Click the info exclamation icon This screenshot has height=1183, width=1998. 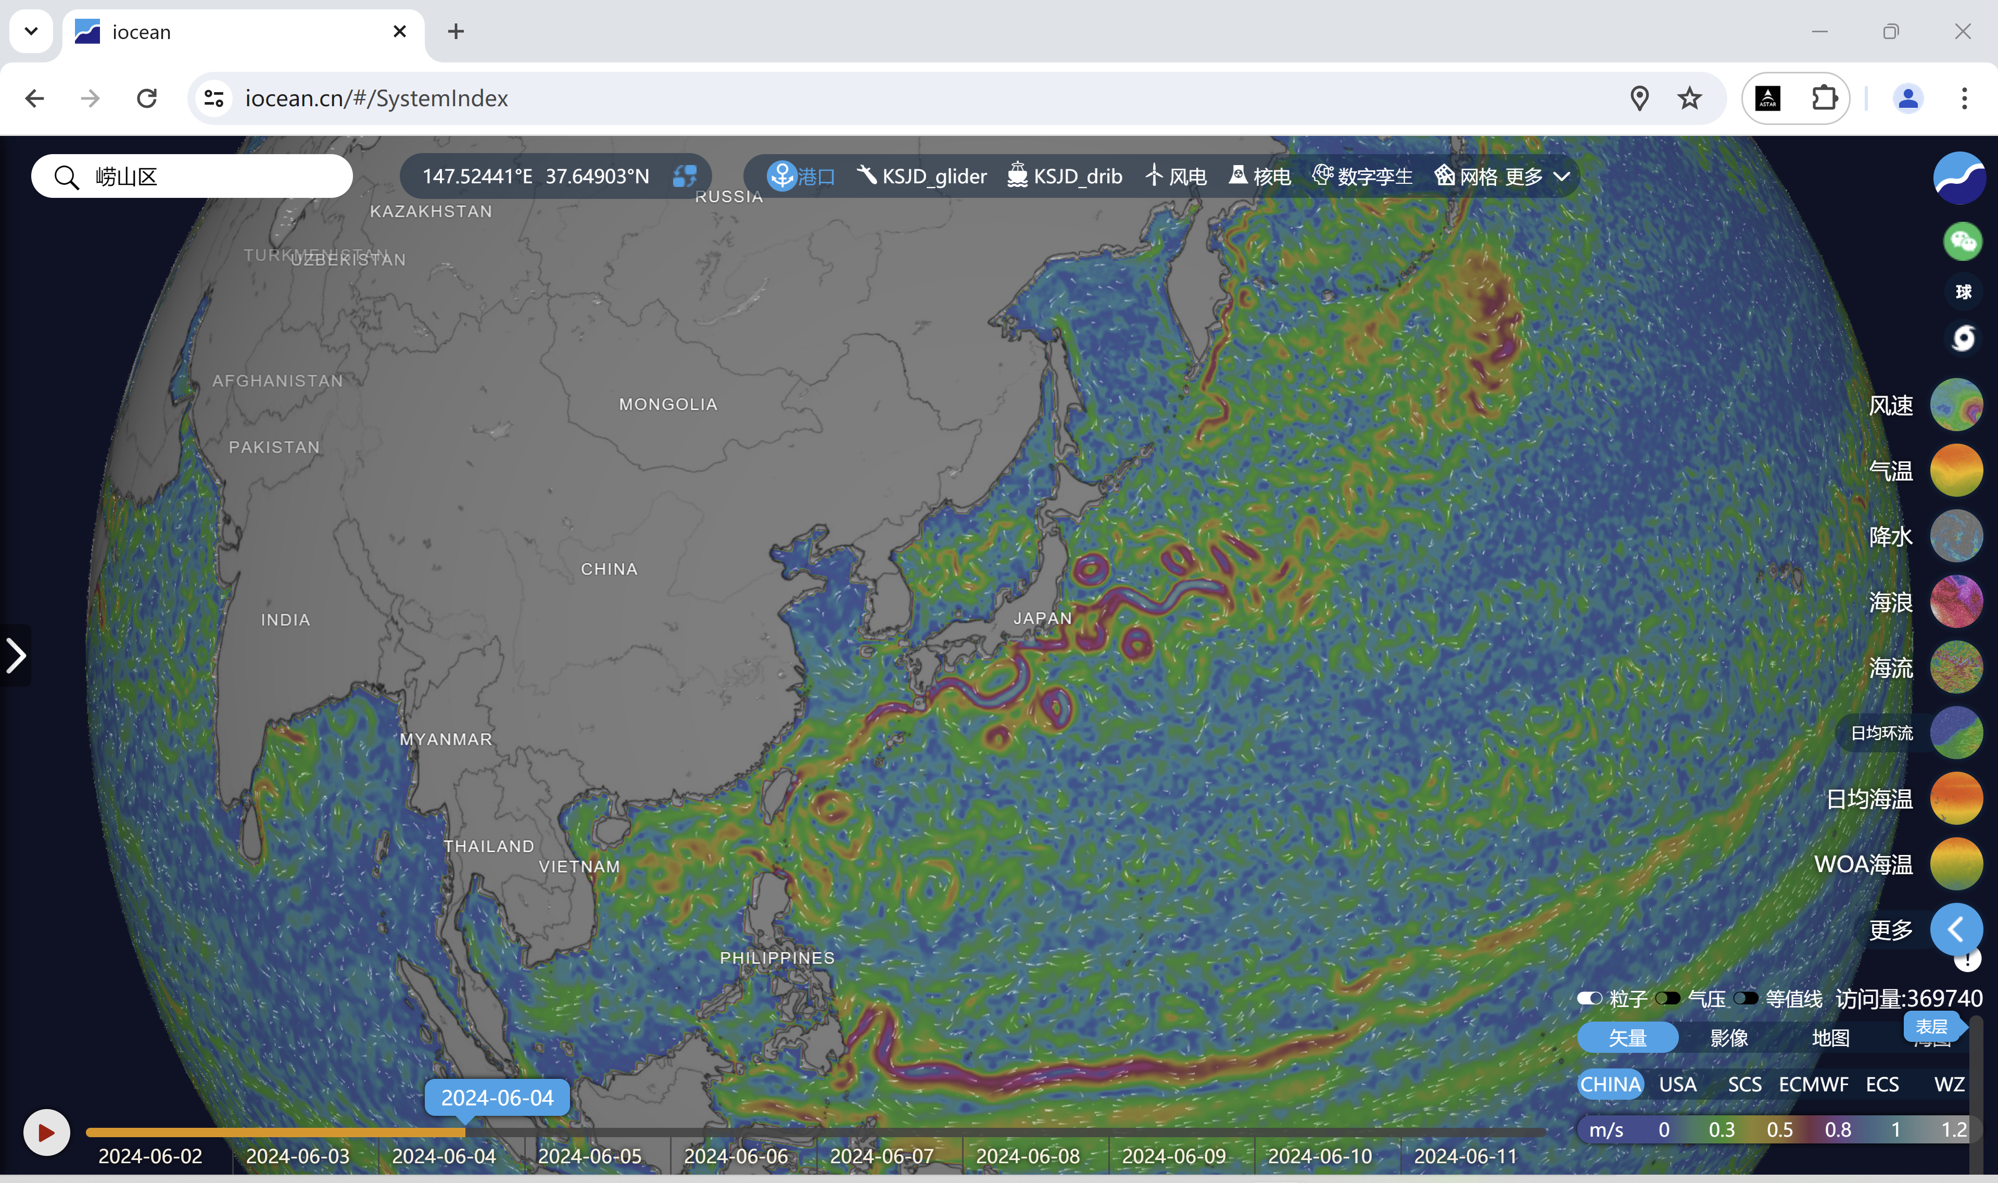pyautogui.click(x=1967, y=960)
